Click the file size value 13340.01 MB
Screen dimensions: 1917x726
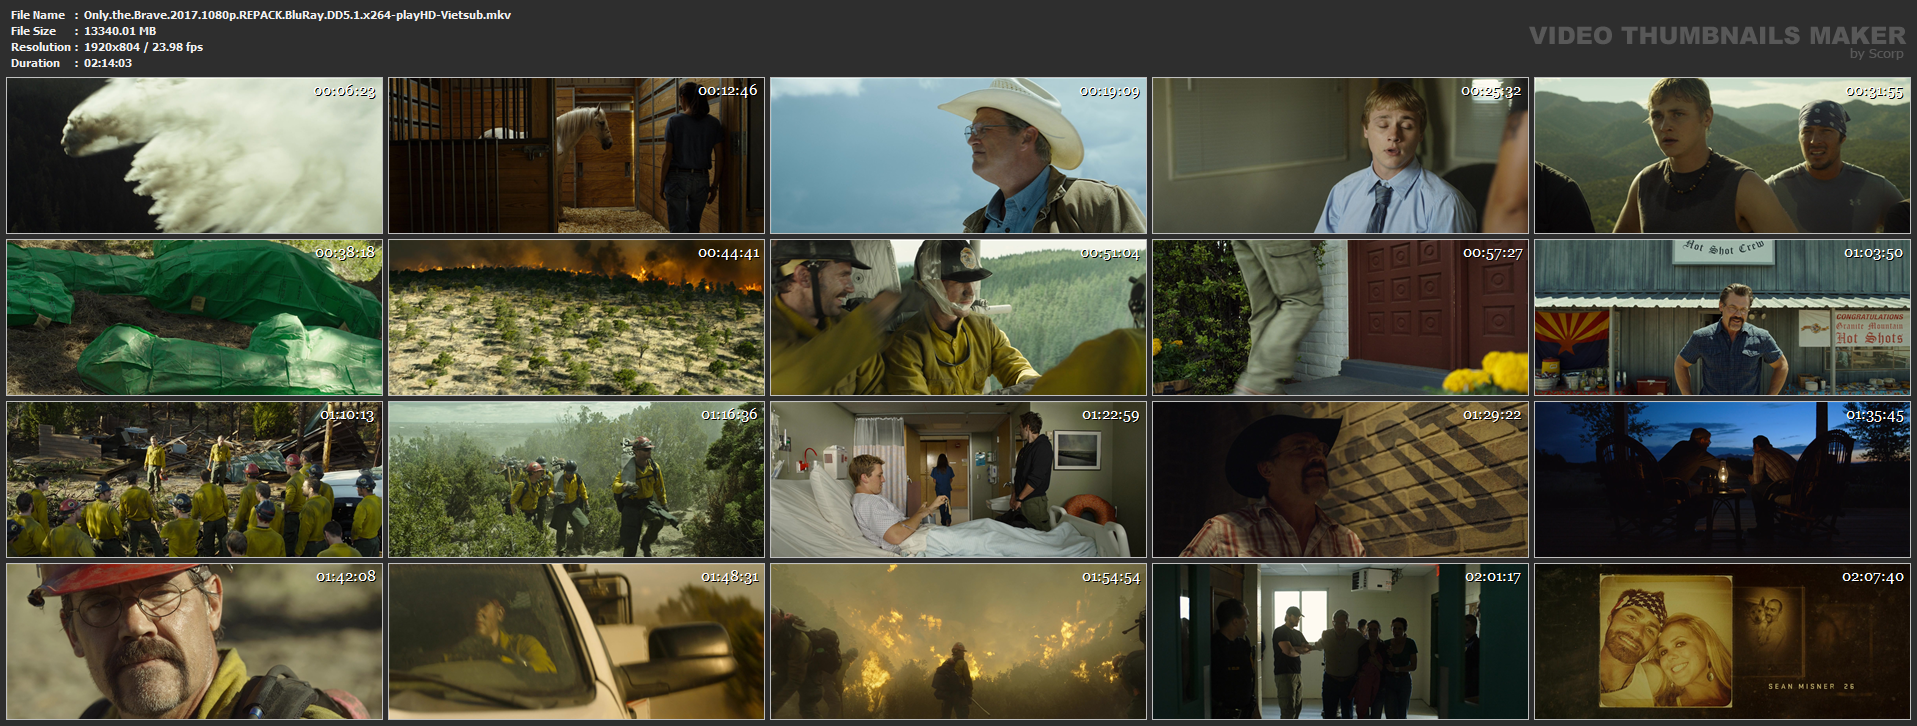pyautogui.click(x=120, y=31)
